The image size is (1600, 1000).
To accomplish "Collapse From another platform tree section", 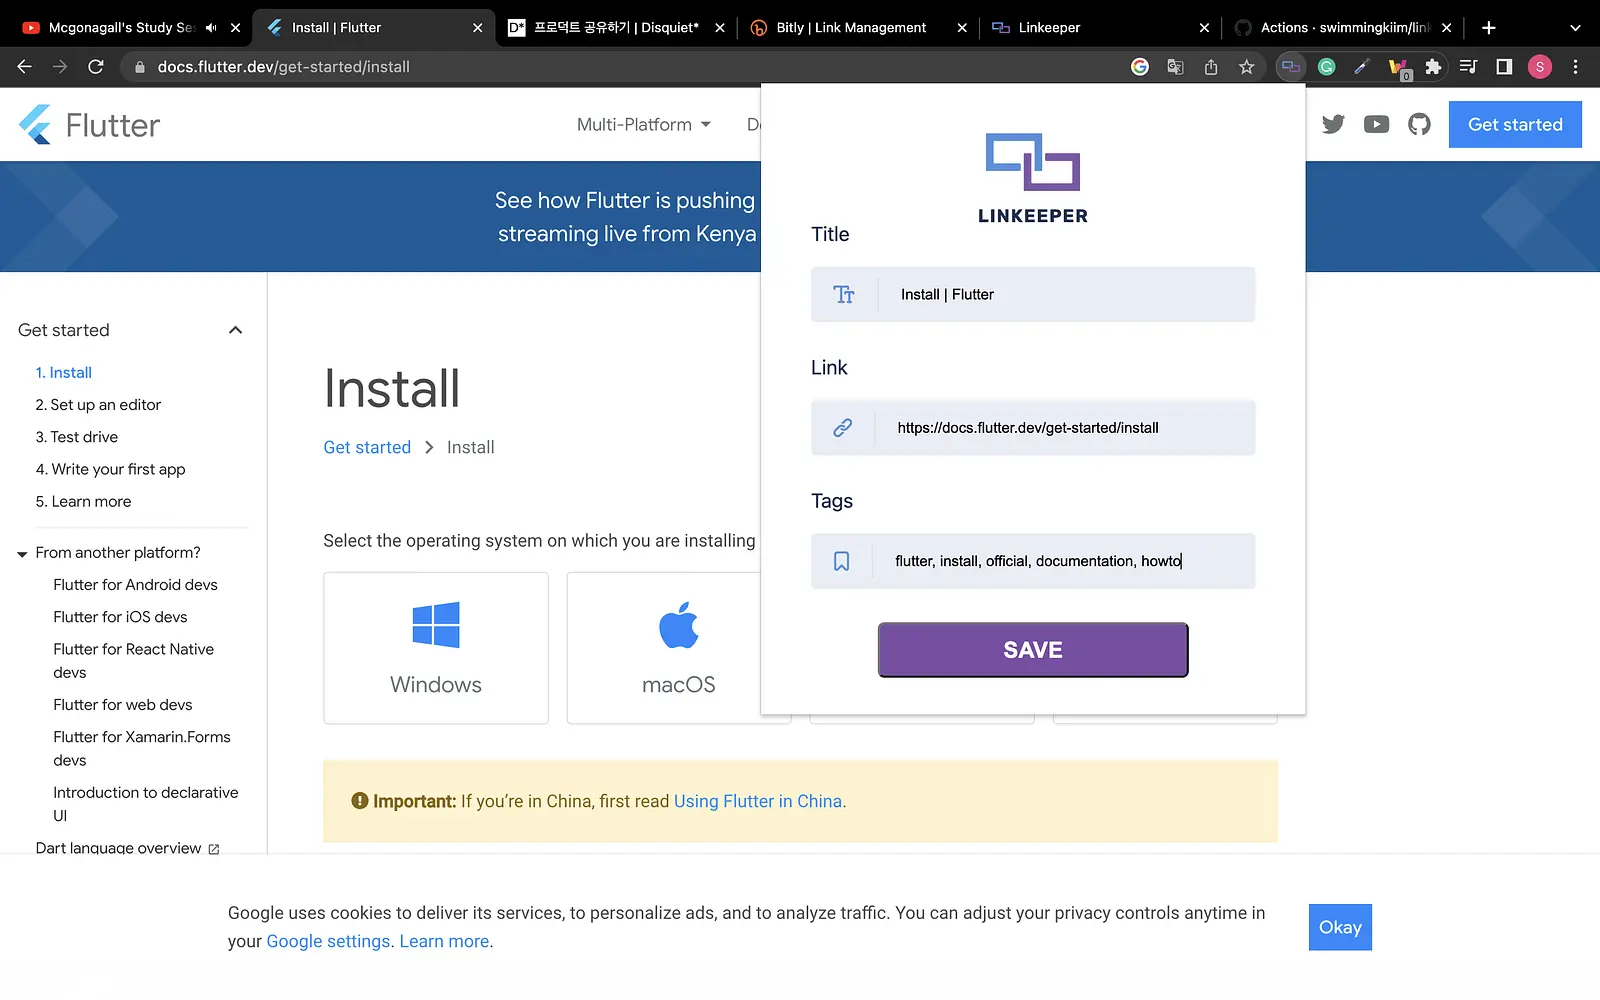I will [22, 553].
